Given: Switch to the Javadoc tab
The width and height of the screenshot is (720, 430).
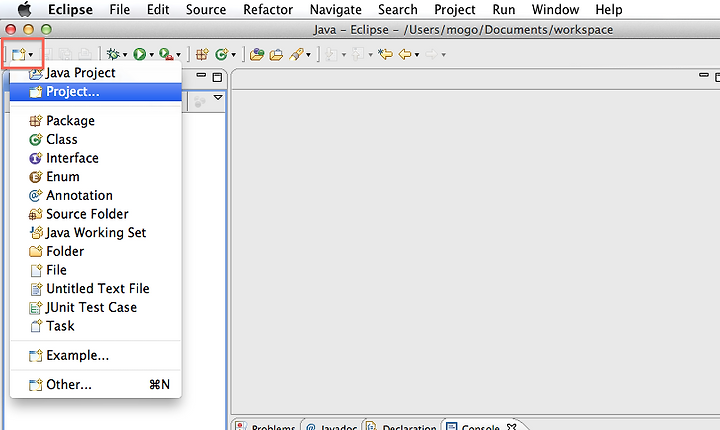Looking at the screenshot, I should pos(332,426).
